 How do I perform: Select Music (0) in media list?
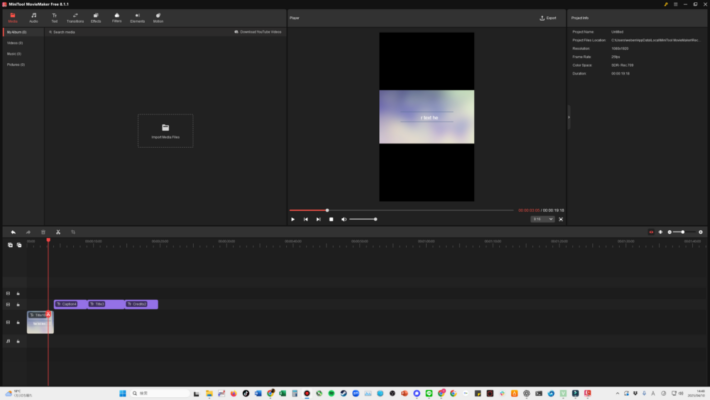14,54
